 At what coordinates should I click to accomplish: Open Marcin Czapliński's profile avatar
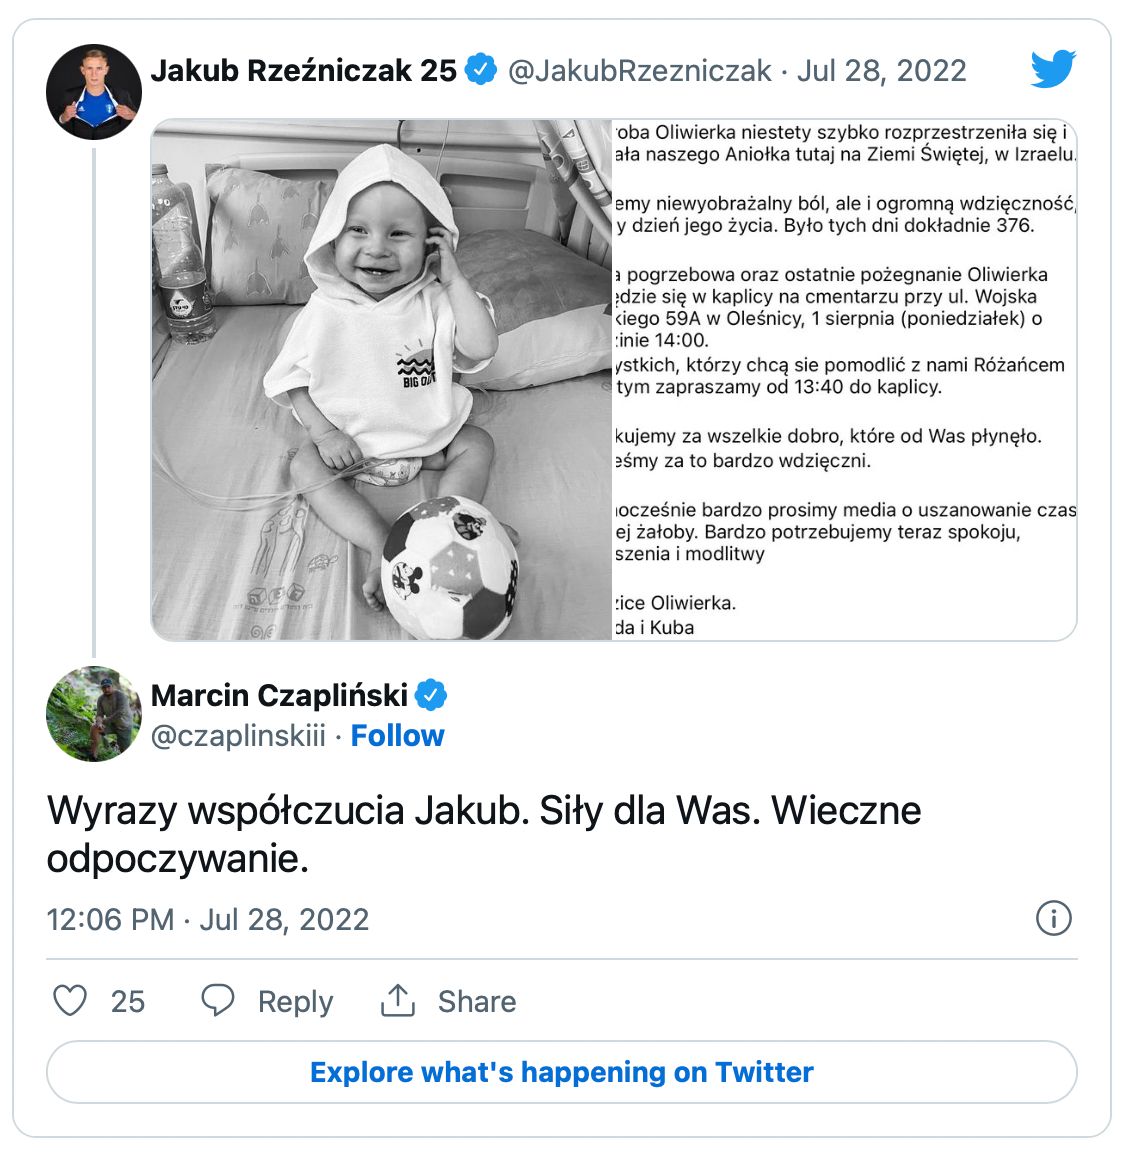coord(94,714)
